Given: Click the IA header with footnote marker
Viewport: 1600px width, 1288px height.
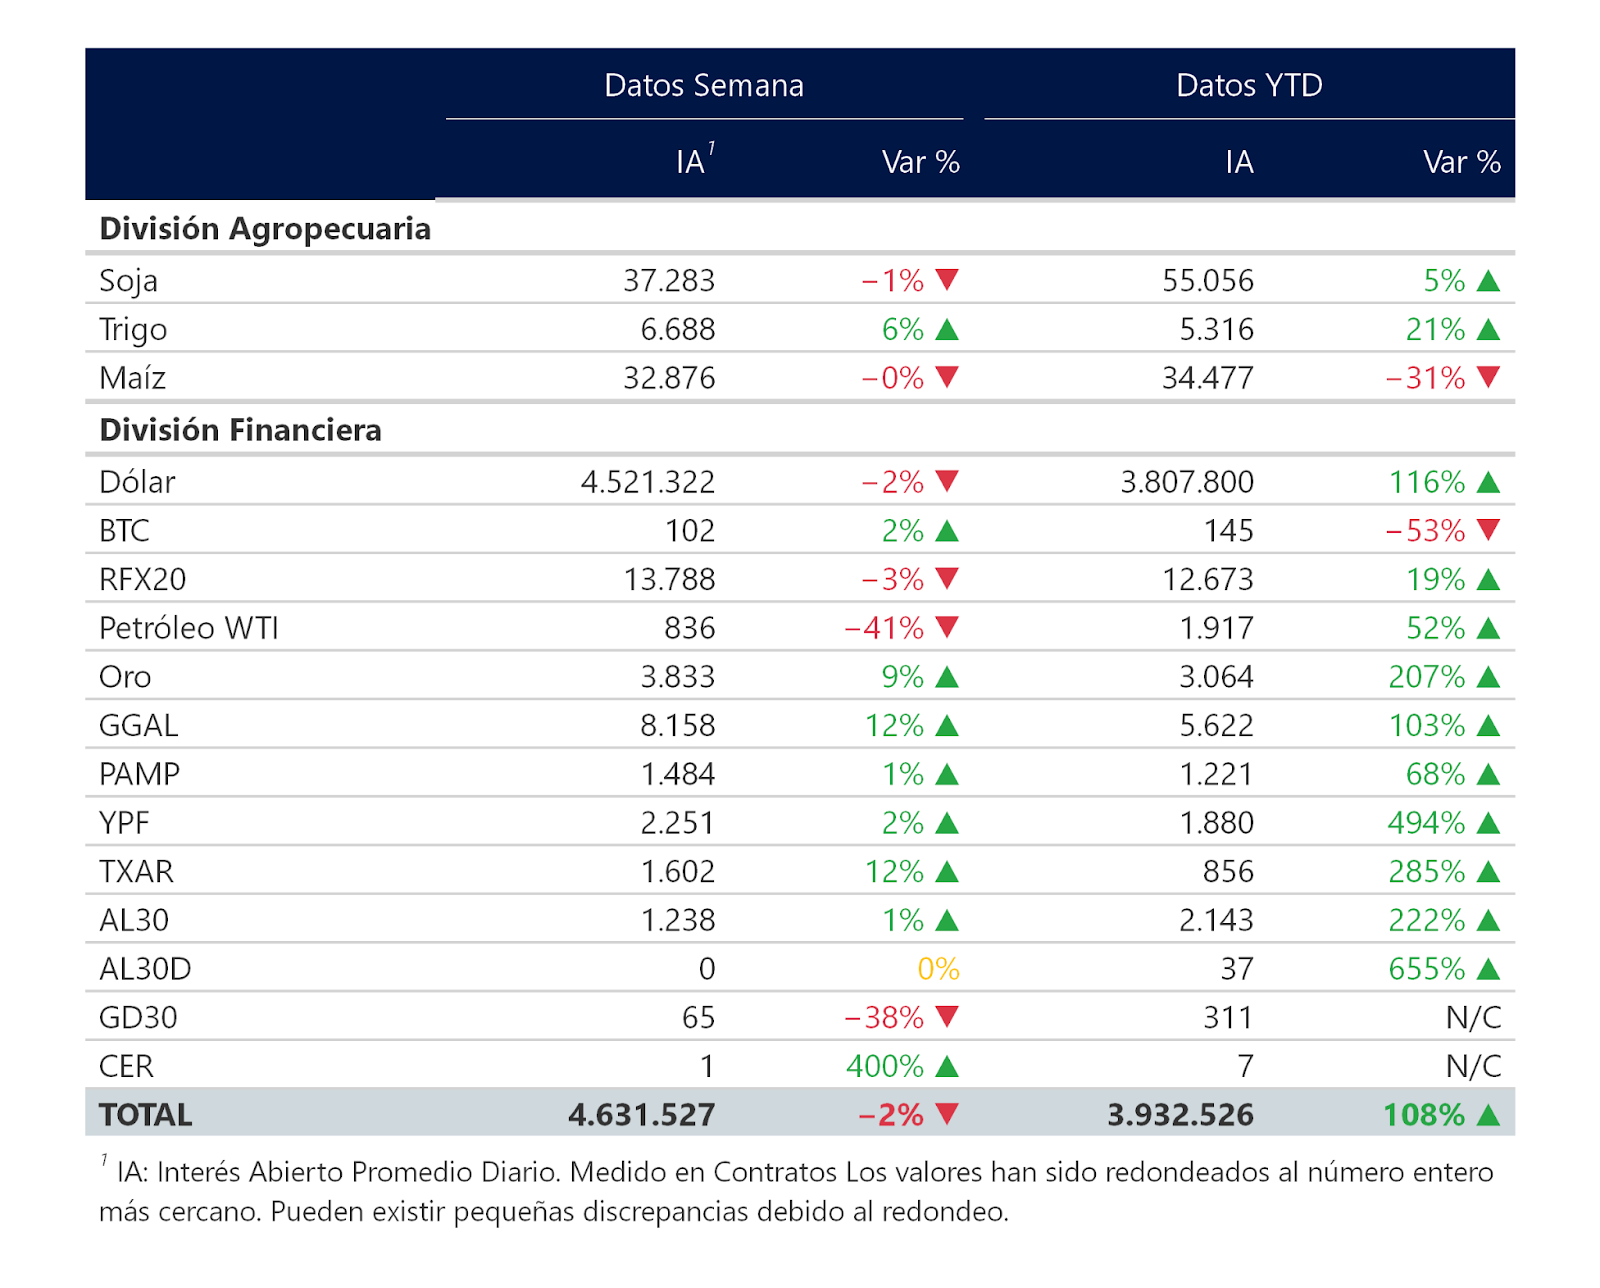Looking at the screenshot, I should (x=695, y=160).
